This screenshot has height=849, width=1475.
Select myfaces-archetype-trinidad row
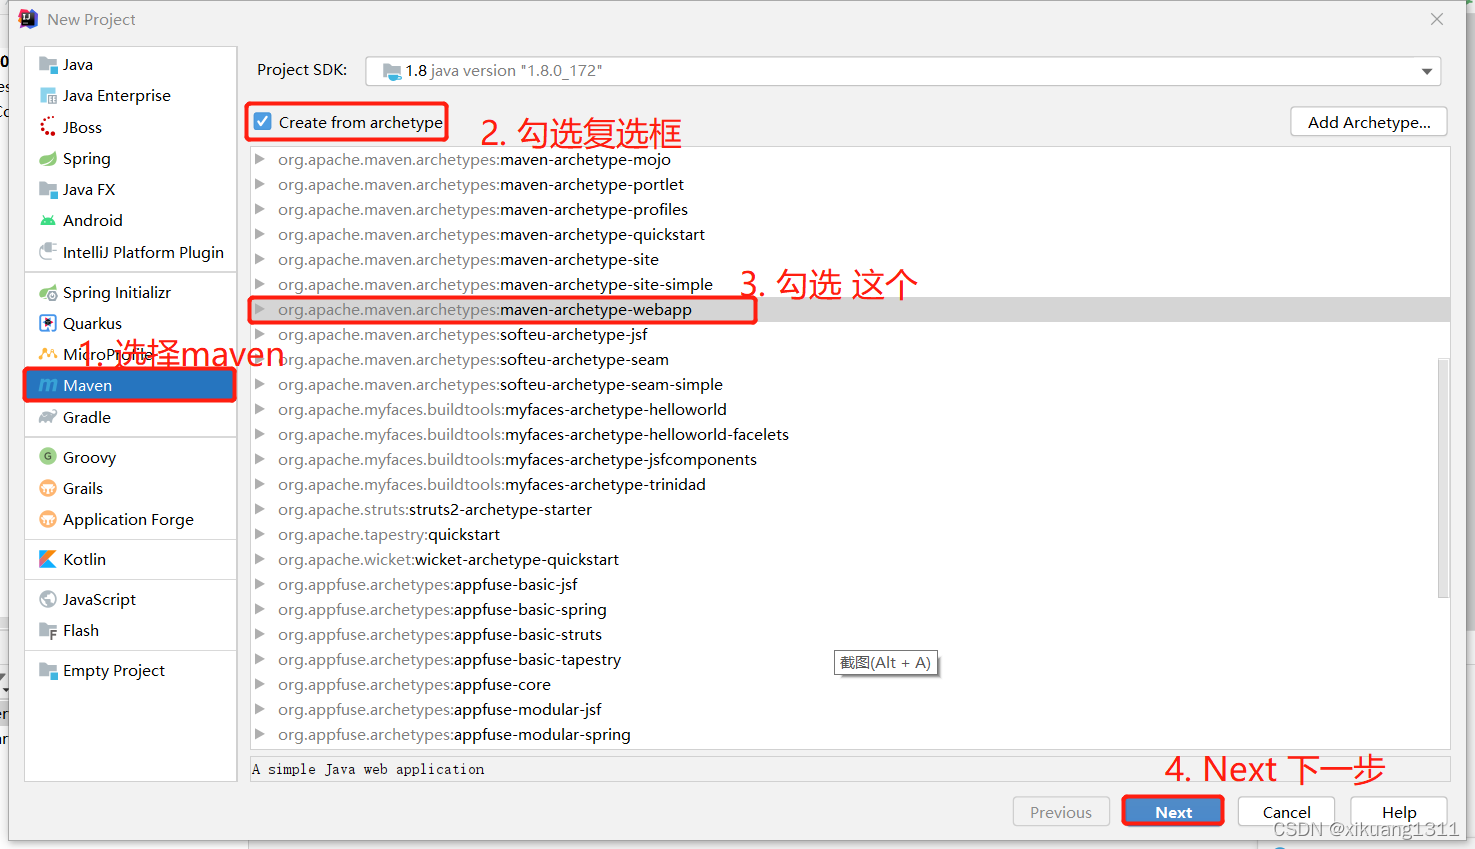pyautogui.click(x=850, y=484)
